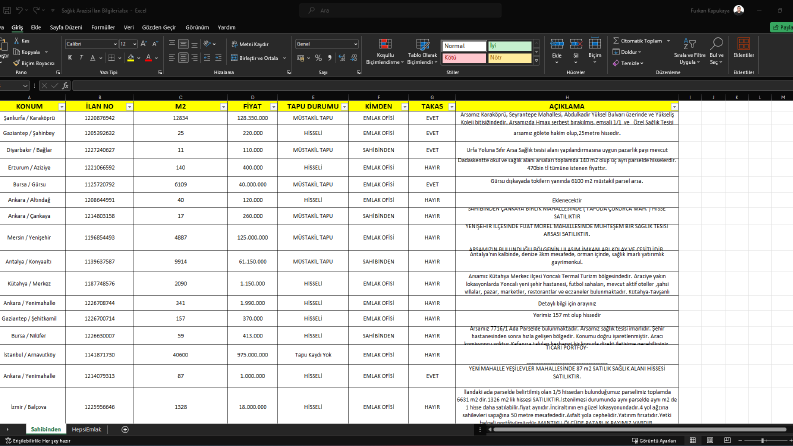Open the KONUM column filter dropdown
The height and width of the screenshot is (446, 793).
coord(62,107)
